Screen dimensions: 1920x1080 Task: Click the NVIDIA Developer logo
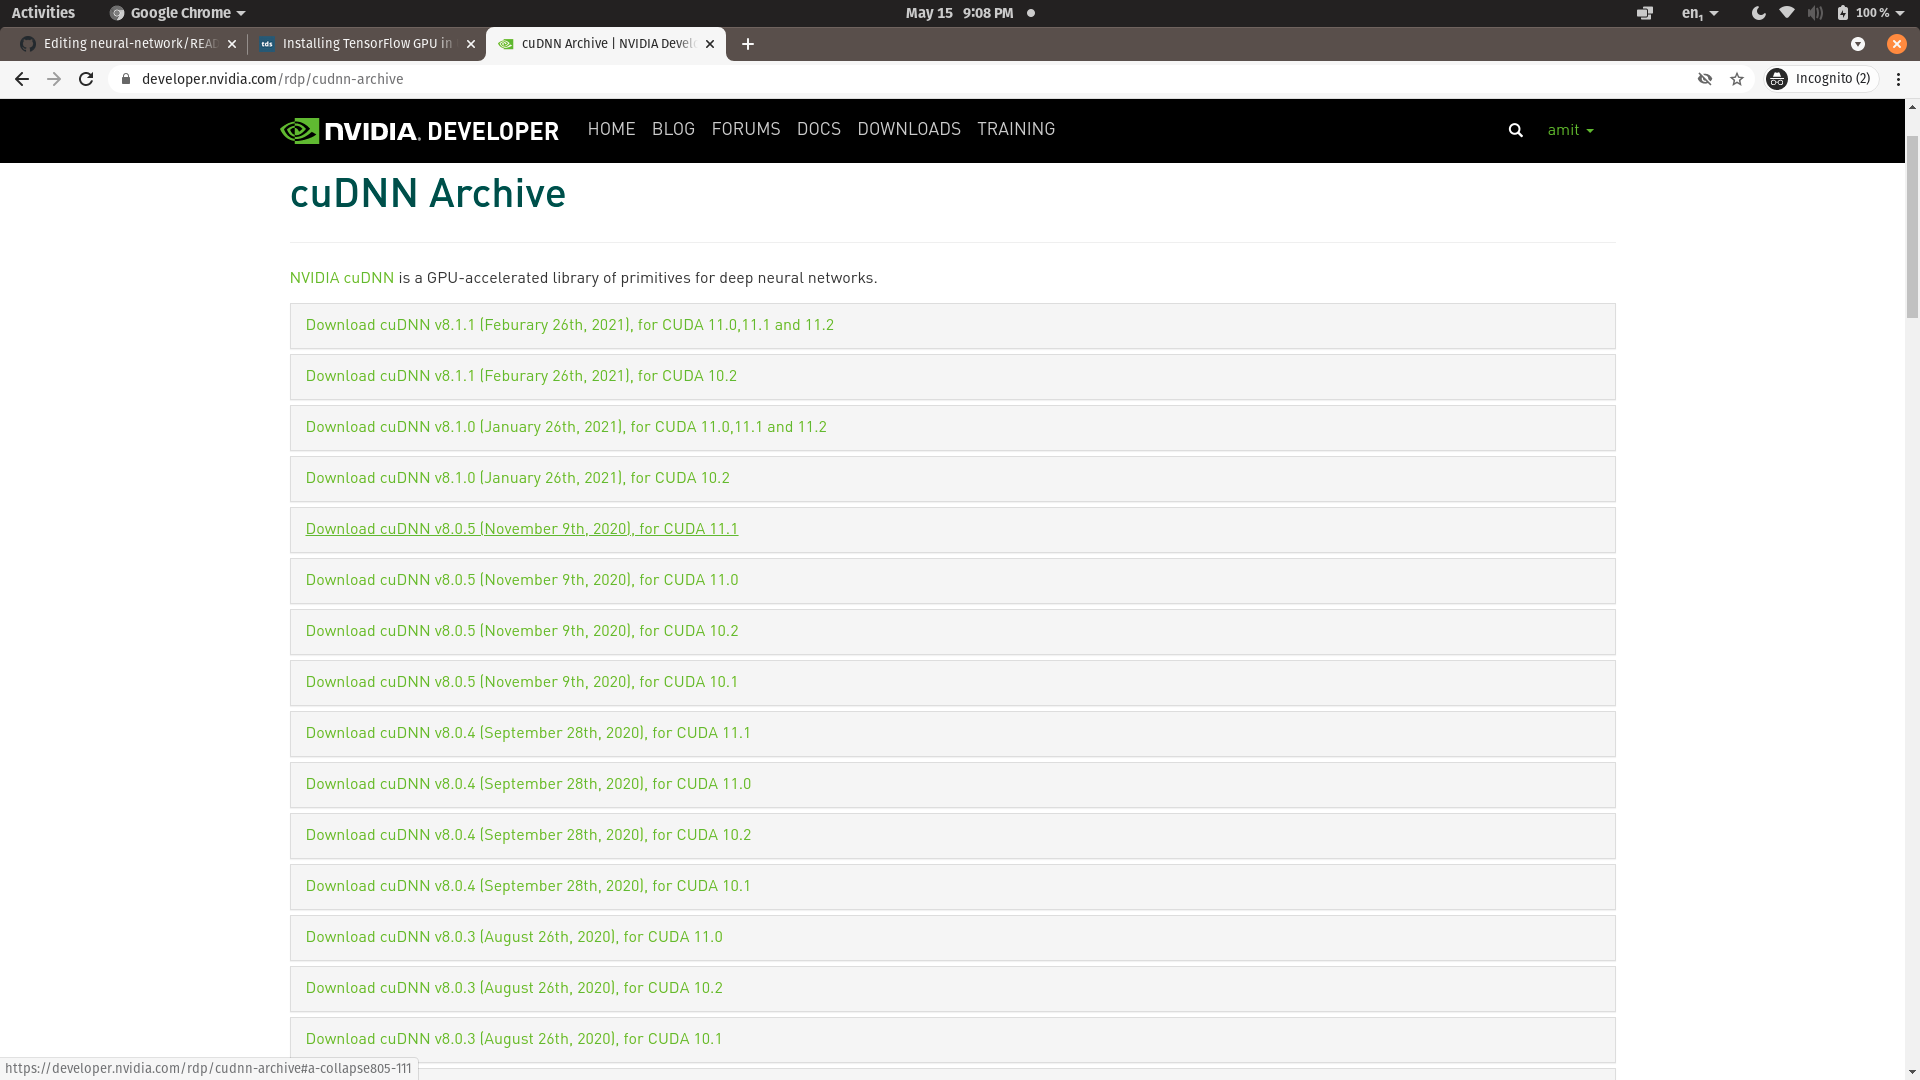419,130
